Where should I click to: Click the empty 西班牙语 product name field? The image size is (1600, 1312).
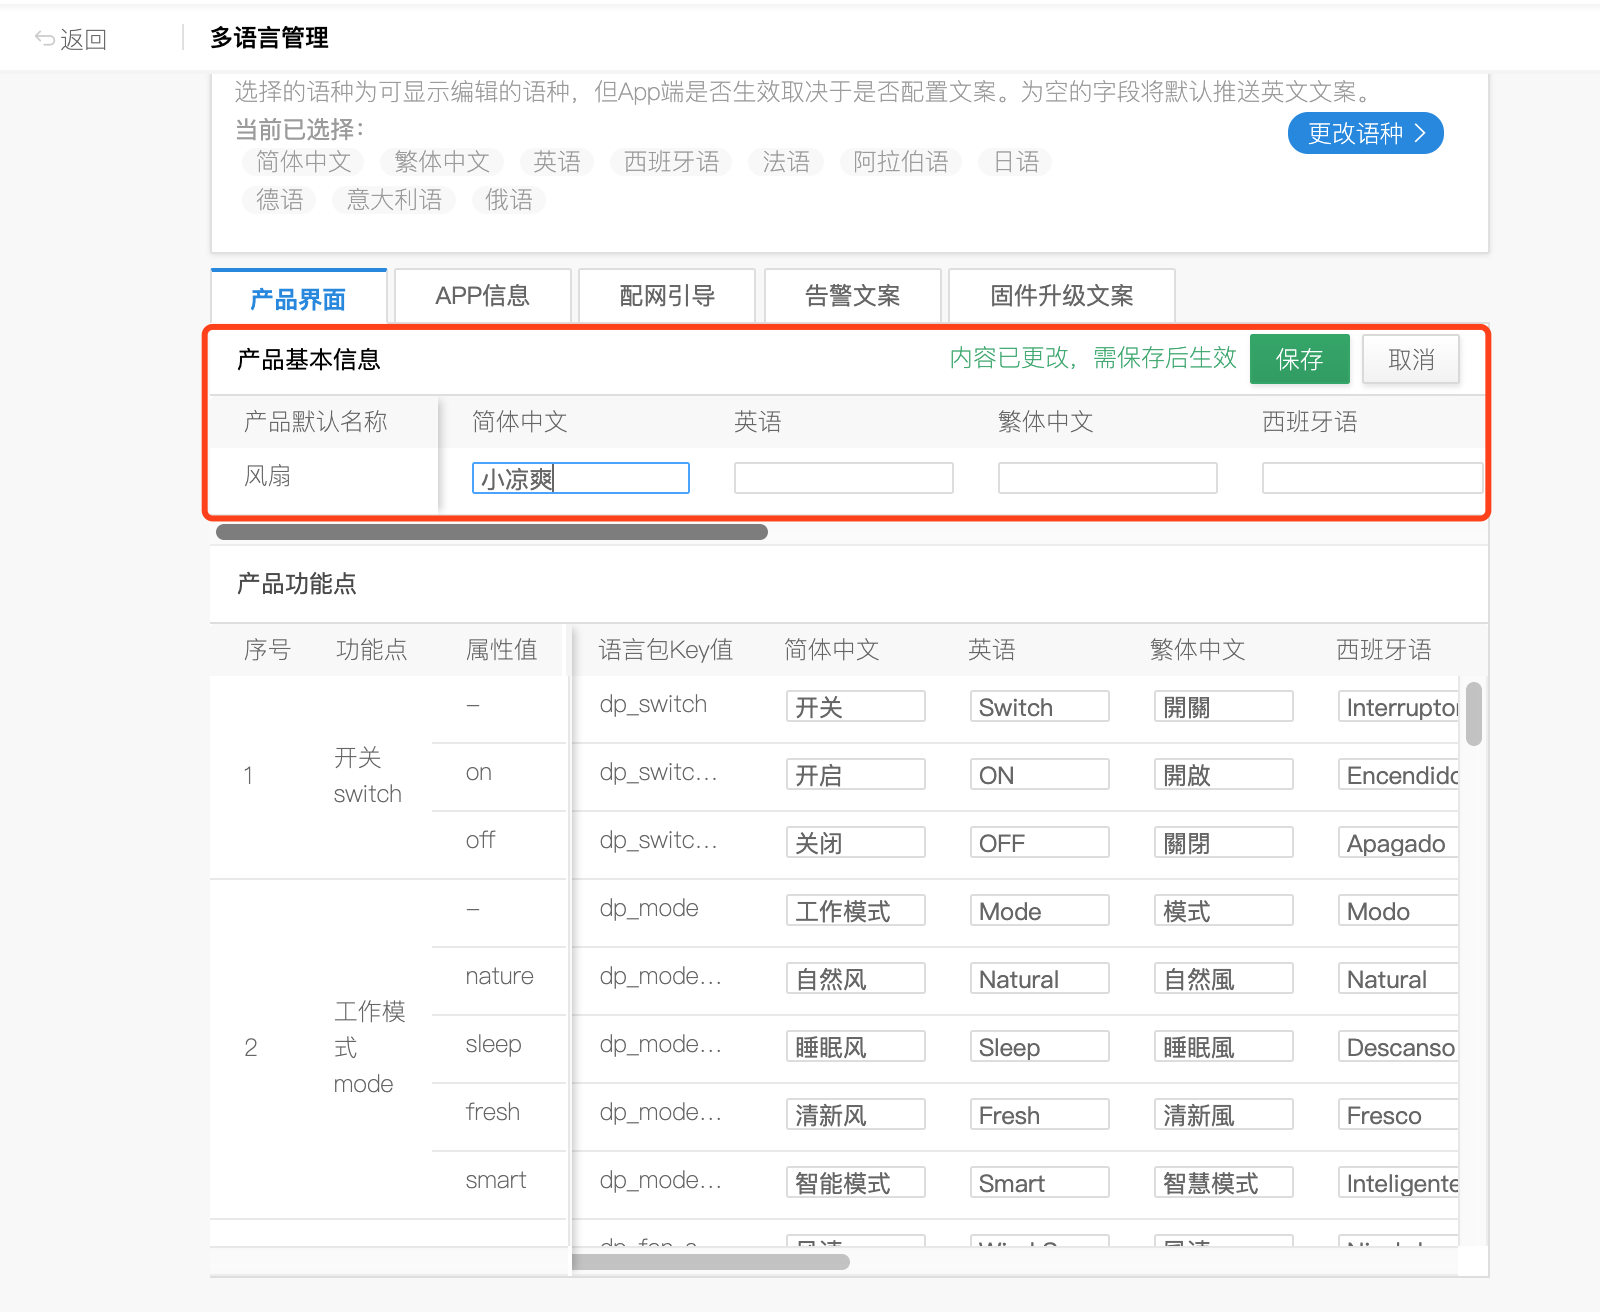(x=1372, y=478)
